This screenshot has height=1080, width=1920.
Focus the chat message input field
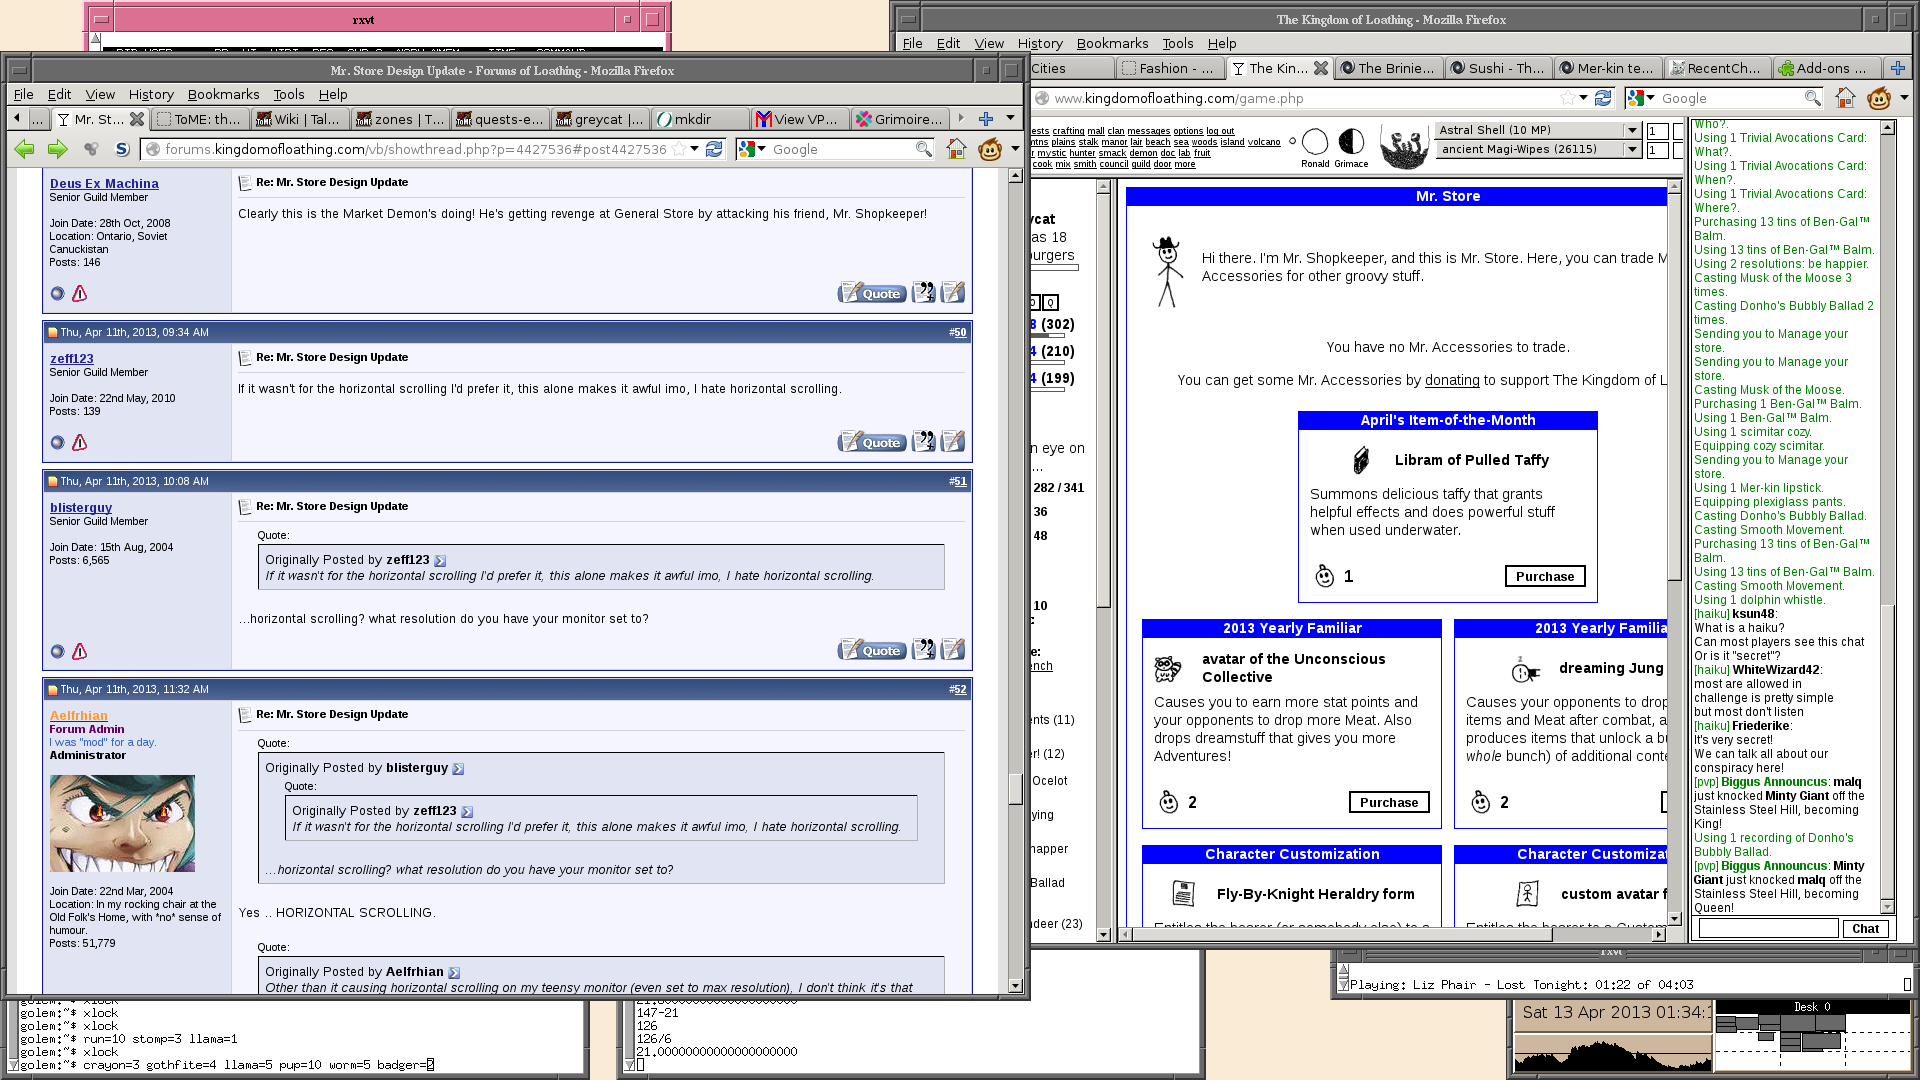1768,928
